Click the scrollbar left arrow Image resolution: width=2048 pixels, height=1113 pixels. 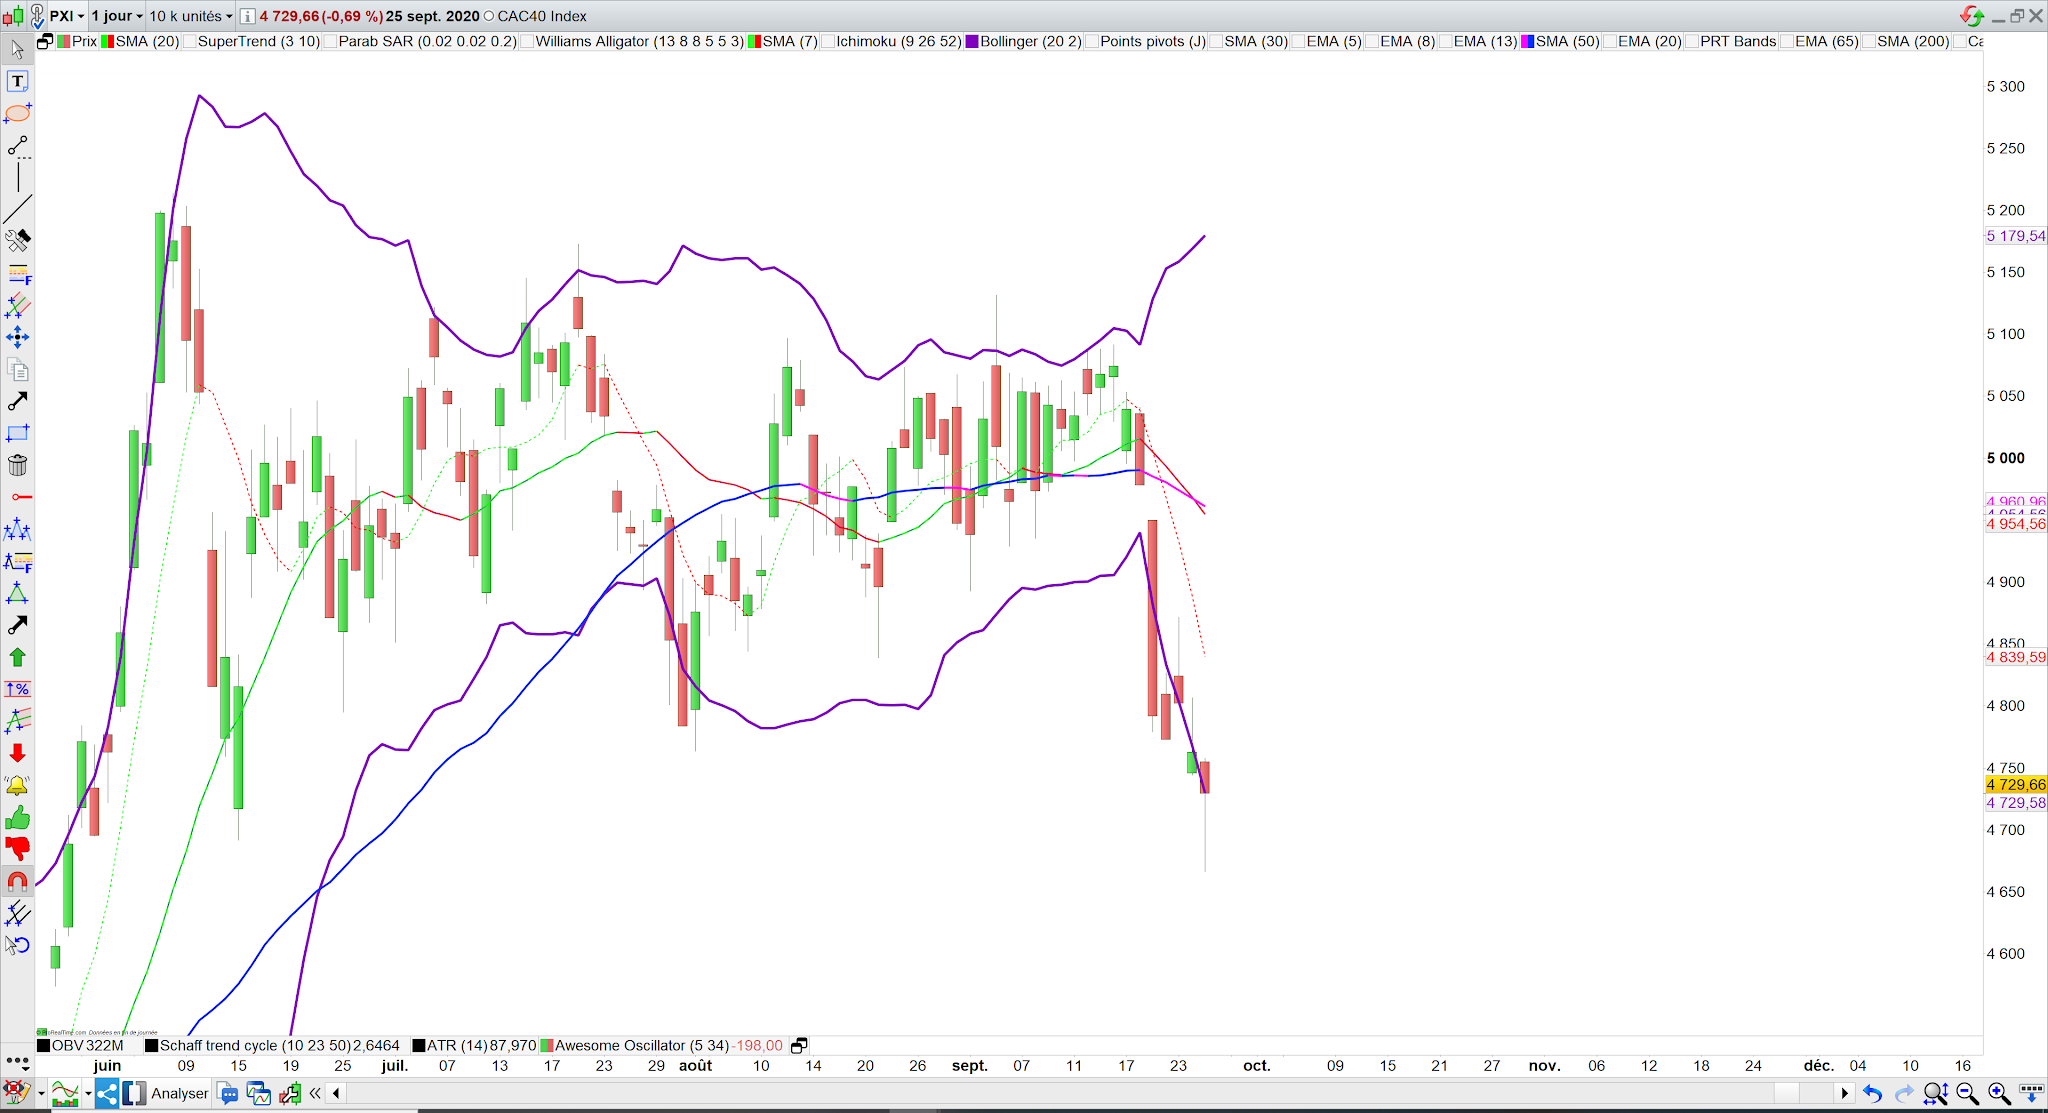(x=336, y=1093)
